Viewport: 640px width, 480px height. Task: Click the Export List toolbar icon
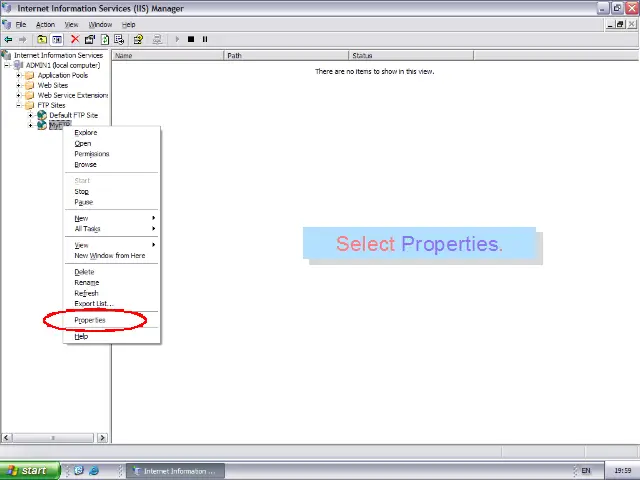(119, 39)
